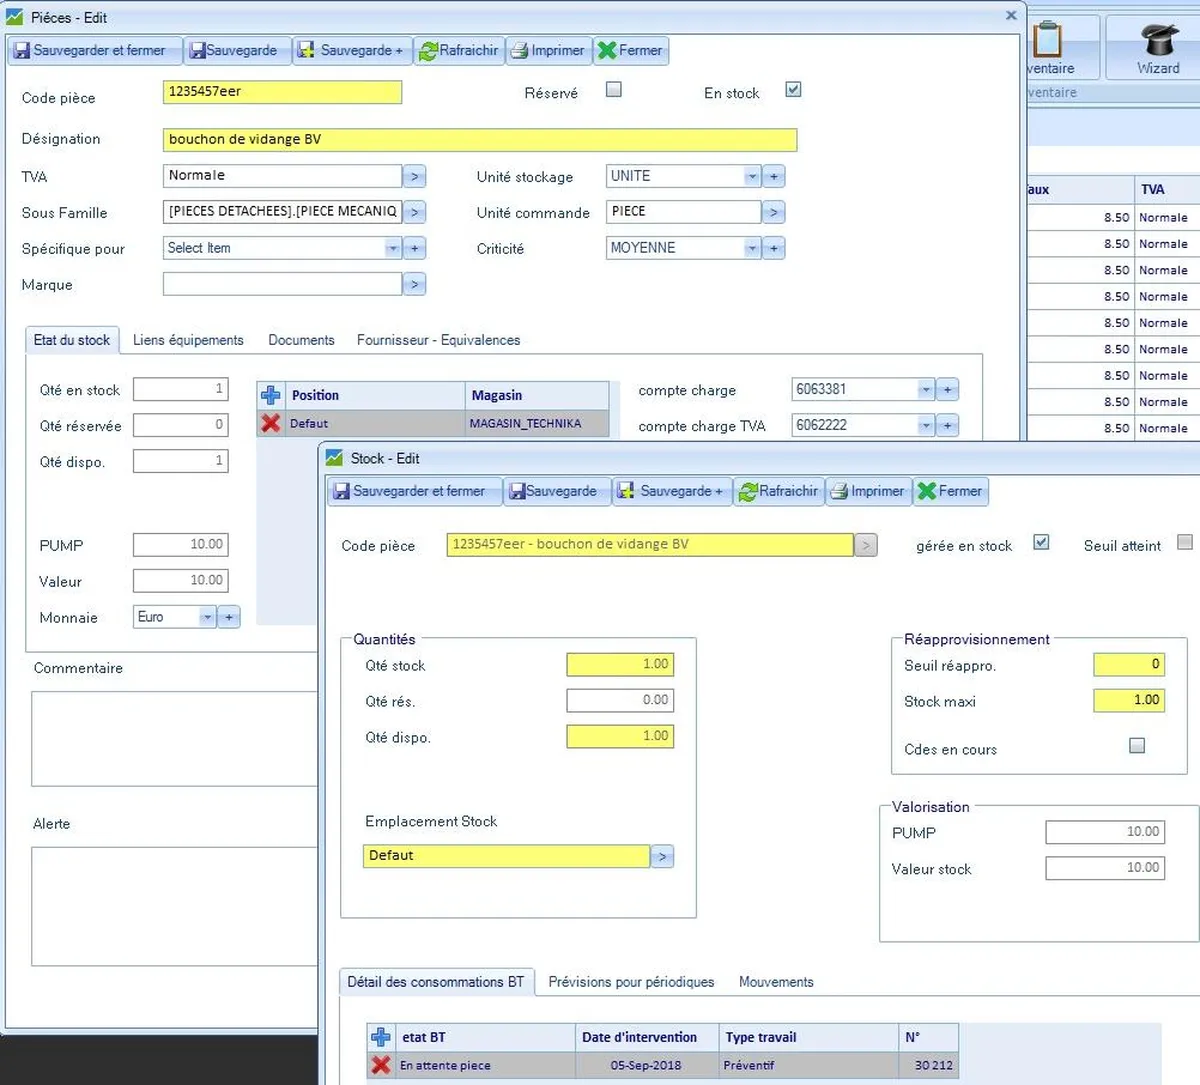Click the TVA Normale lookup arrow
Image resolution: width=1200 pixels, height=1085 pixels.
coord(415,176)
